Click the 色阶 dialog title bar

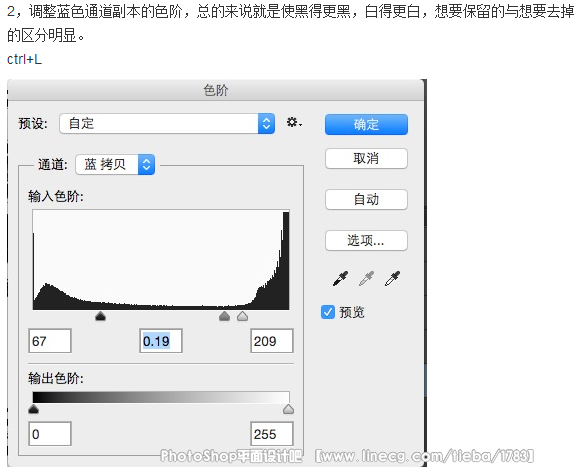coord(216,90)
